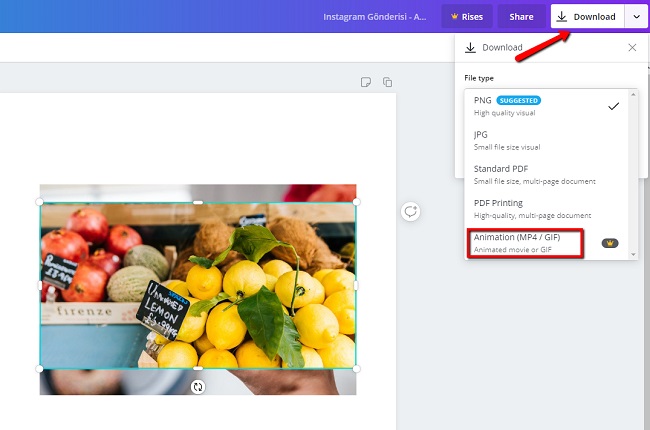Open the dropdown chevron beside Download

point(636,17)
